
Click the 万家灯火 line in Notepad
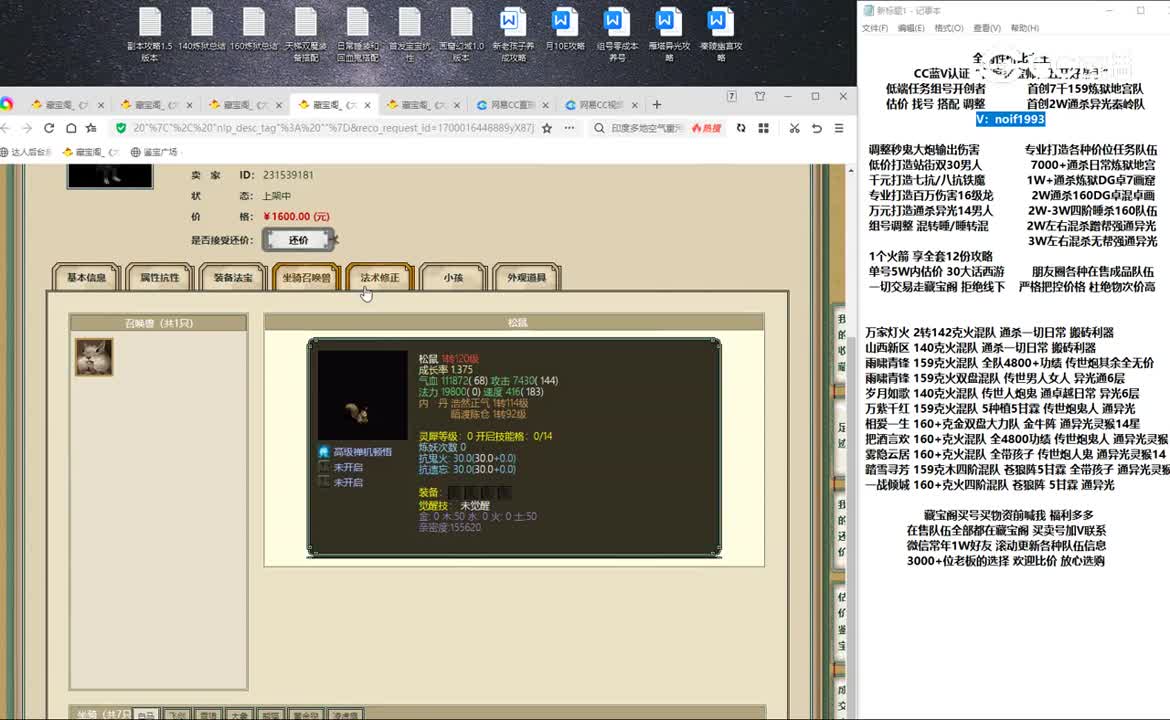point(989,333)
